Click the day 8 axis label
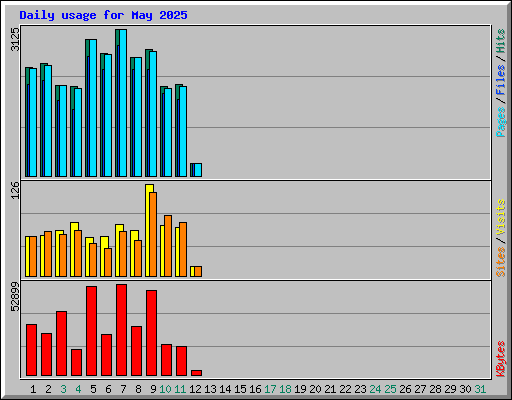This screenshot has height=400, width=512. (x=138, y=389)
